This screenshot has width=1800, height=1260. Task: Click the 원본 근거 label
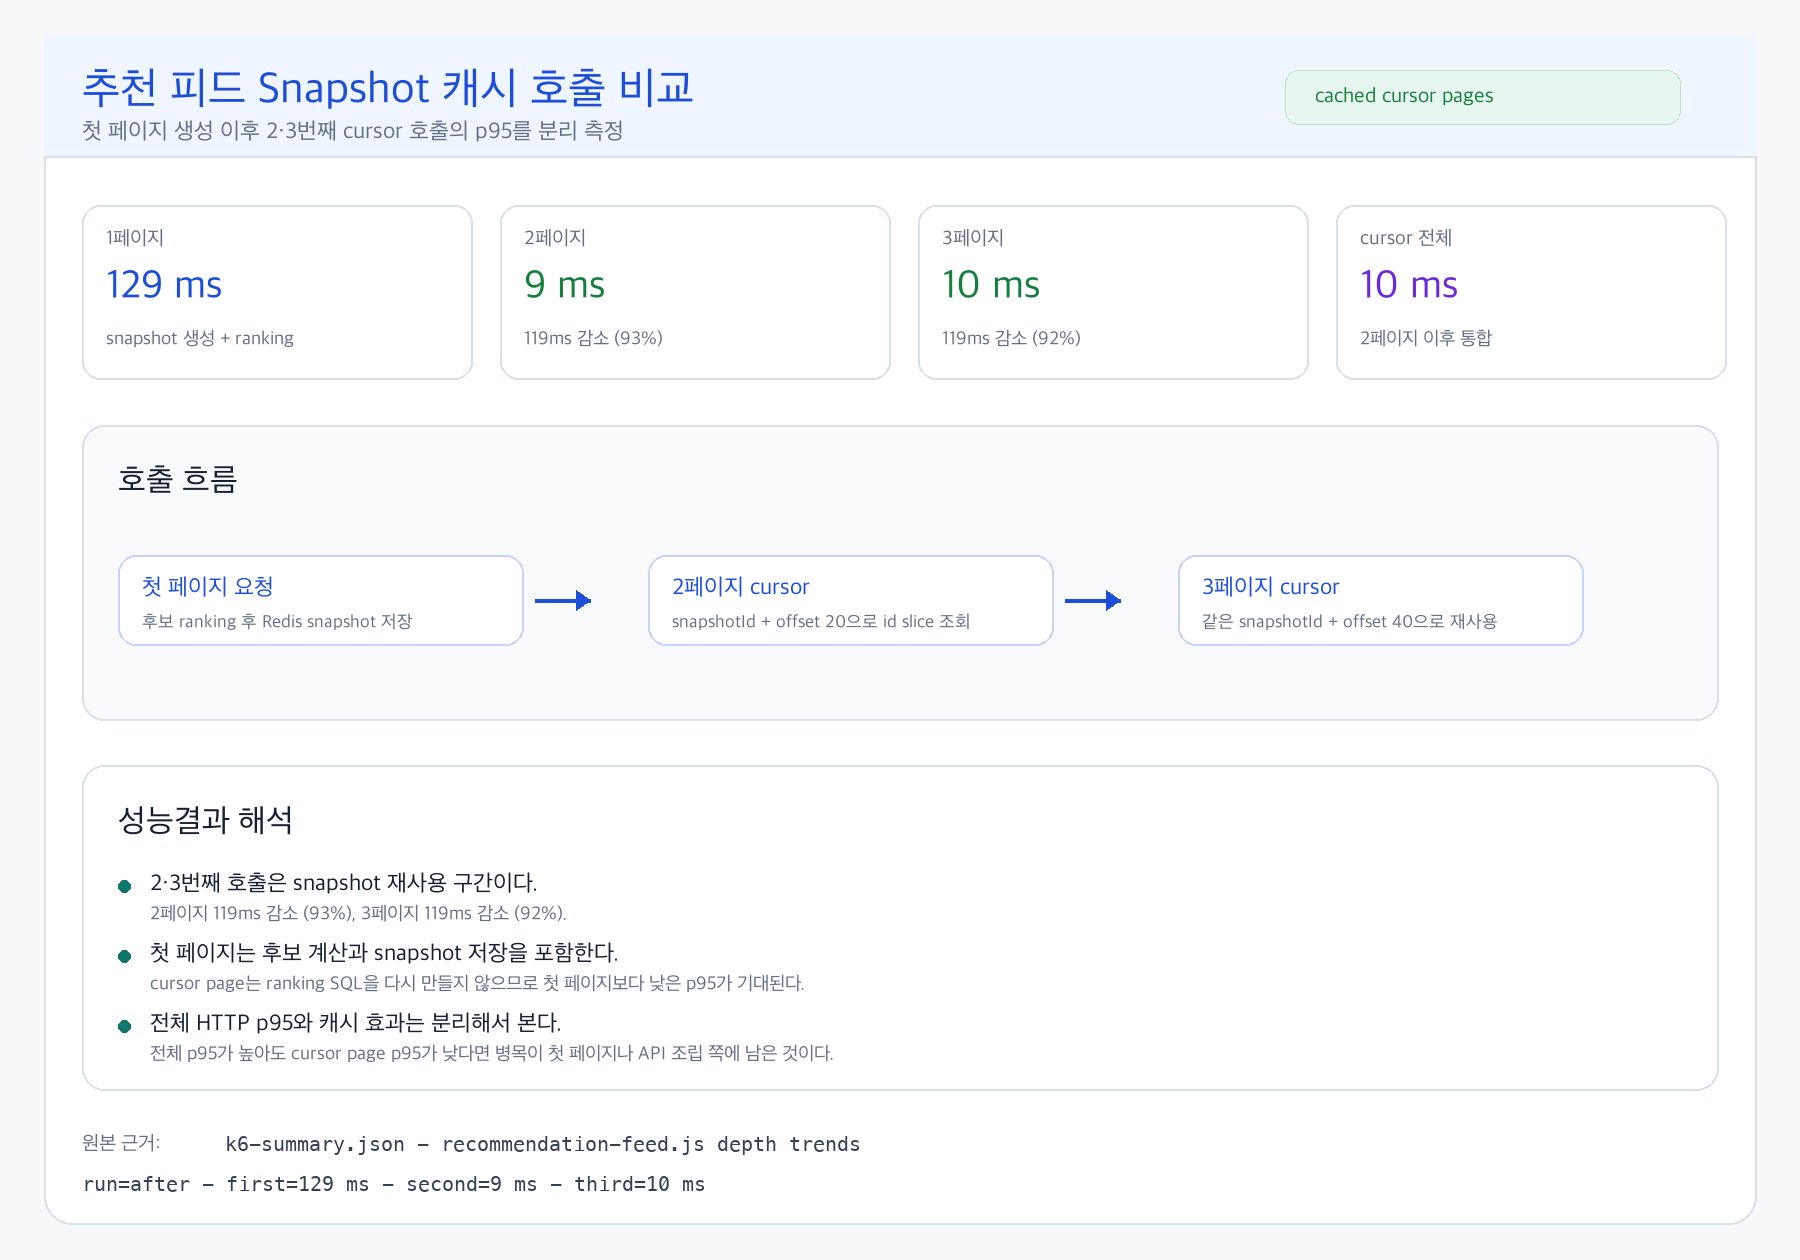121,1143
